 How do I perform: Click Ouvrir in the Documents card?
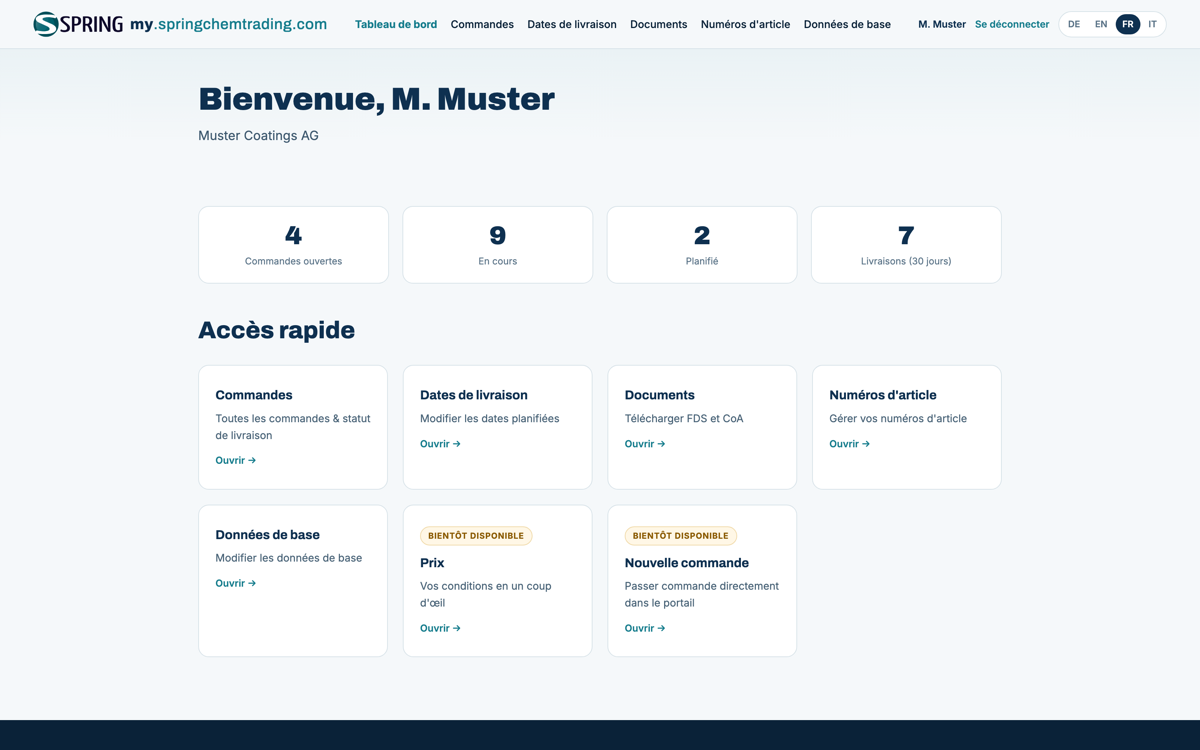[645, 444]
